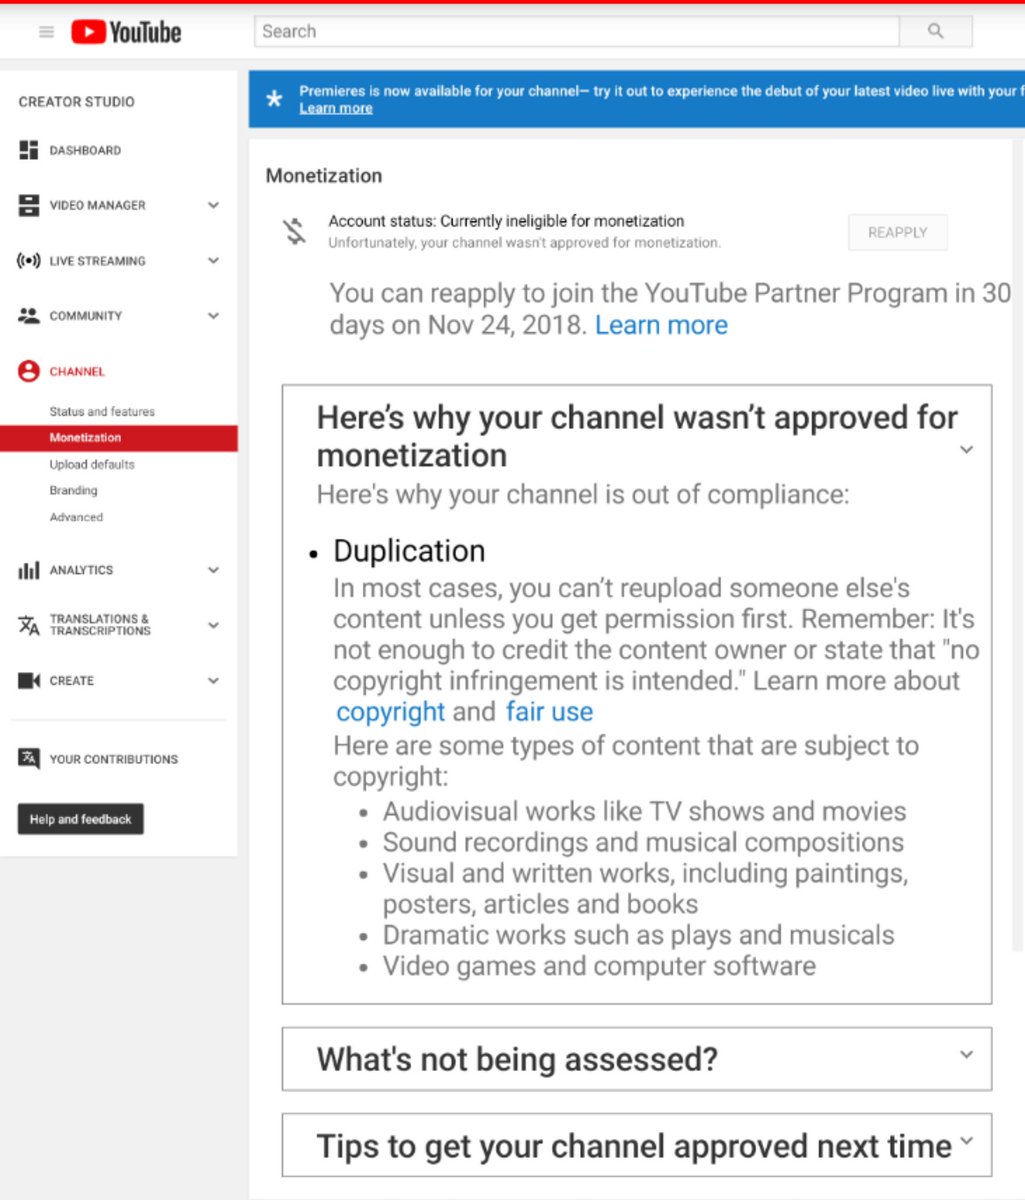Open the fair use link

pyautogui.click(x=549, y=712)
